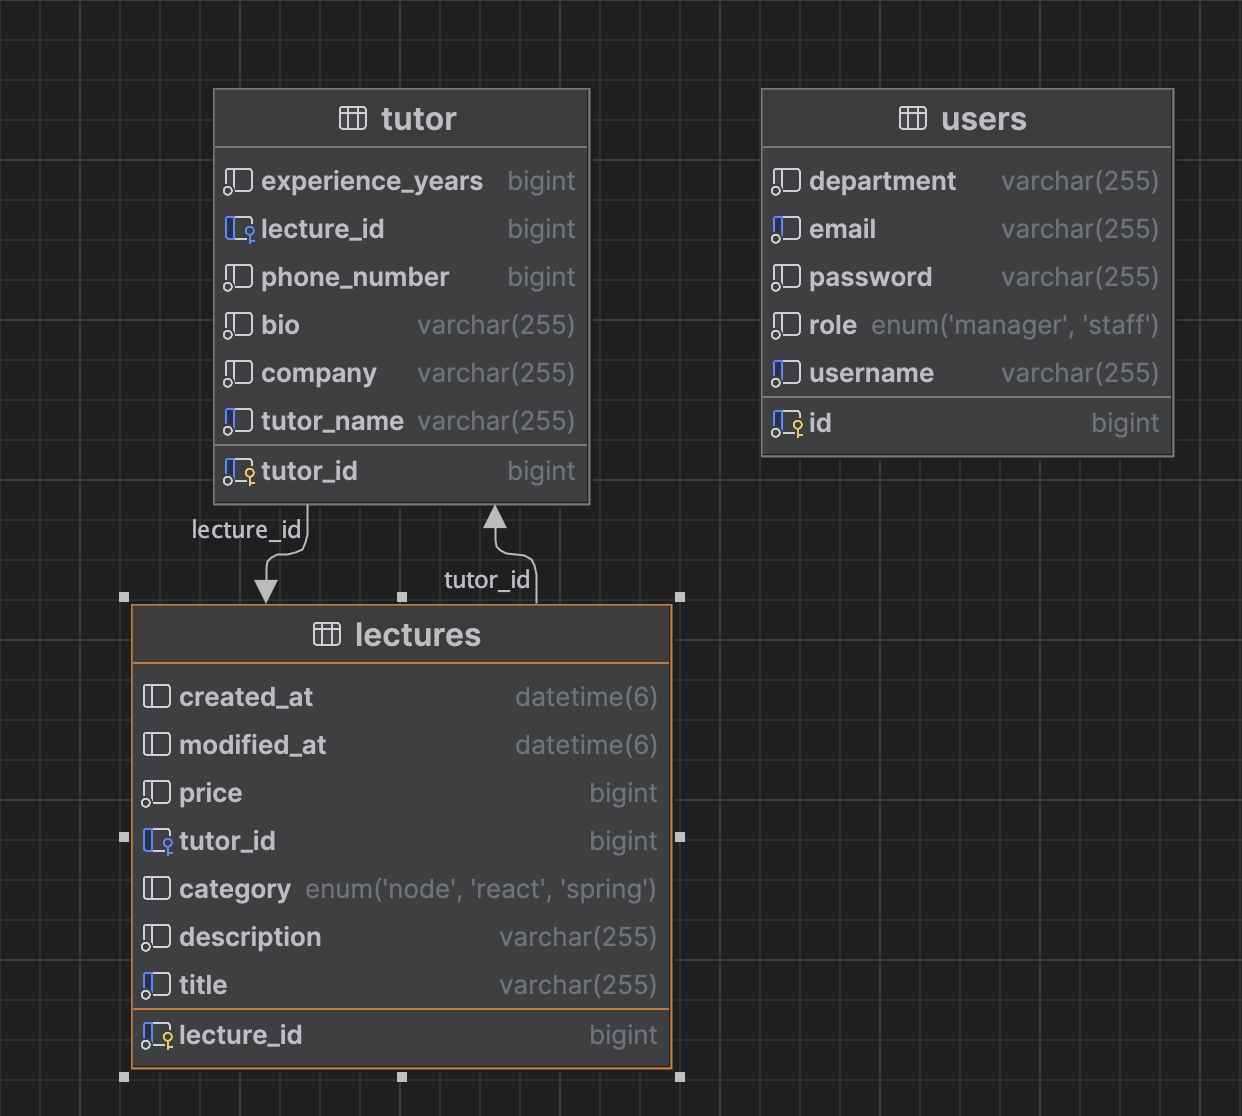Select the experience_years column row

(x=402, y=181)
